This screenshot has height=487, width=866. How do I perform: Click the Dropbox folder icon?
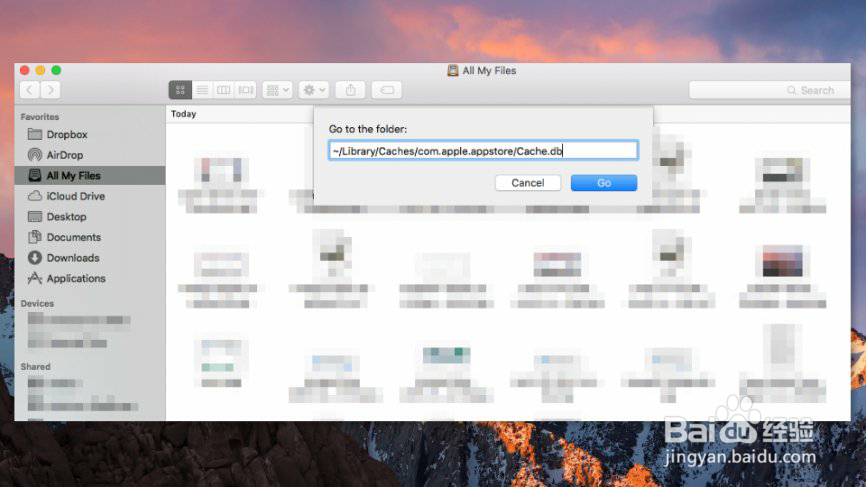coord(35,134)
